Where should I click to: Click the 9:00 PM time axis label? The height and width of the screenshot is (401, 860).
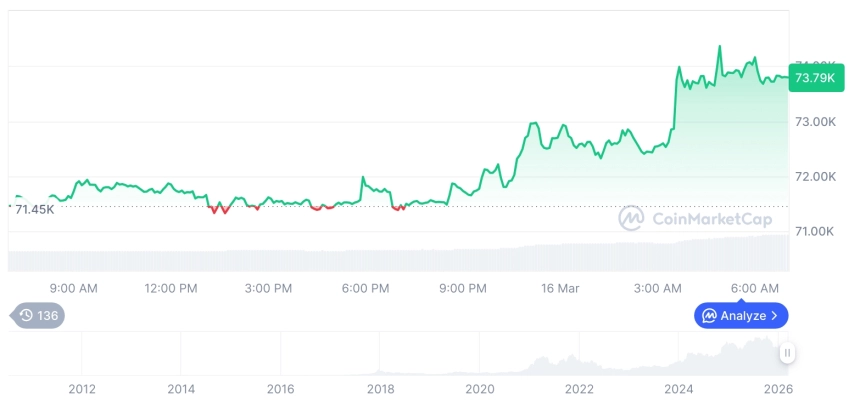463,289
